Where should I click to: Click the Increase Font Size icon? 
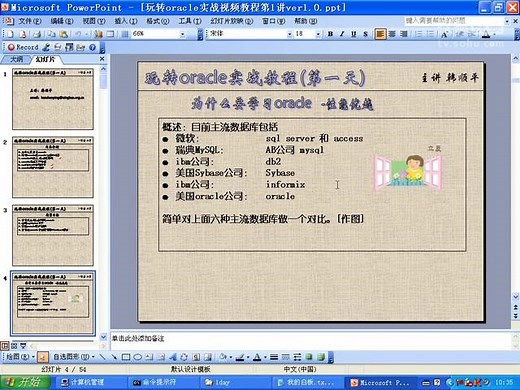click(444, 34)
